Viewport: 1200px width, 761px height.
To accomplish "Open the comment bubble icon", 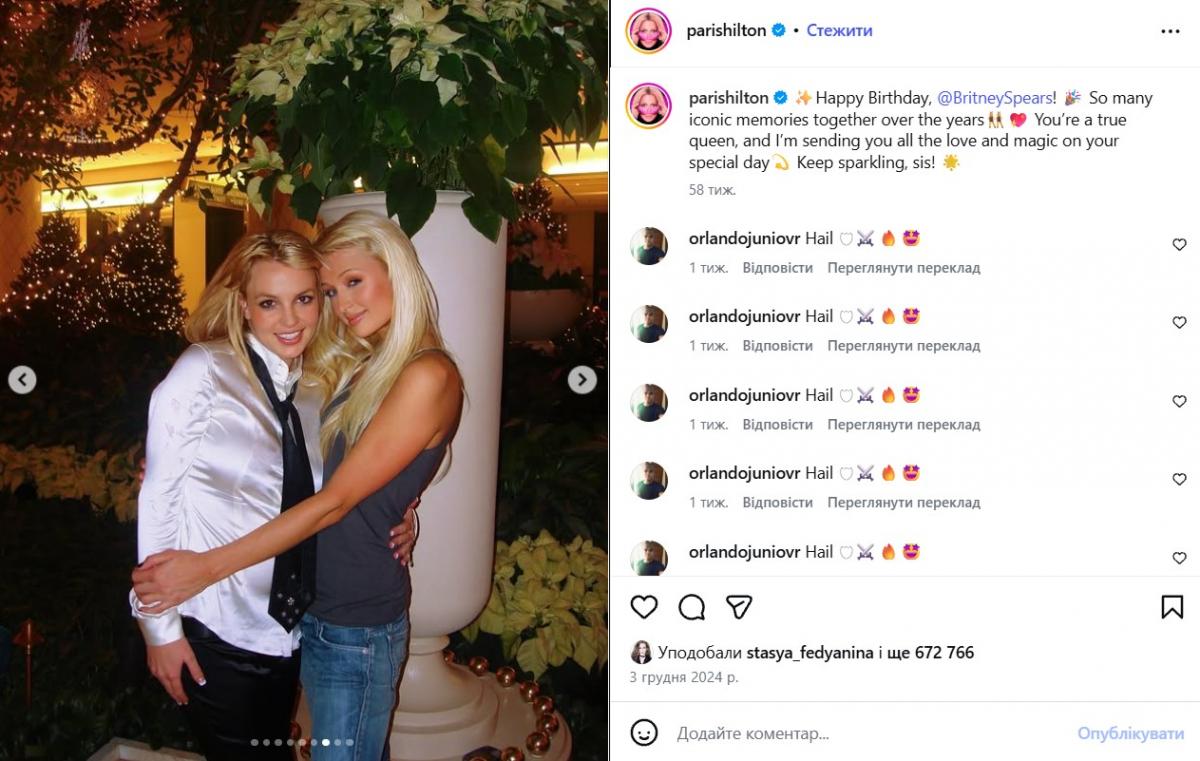I will click(692, 607).
